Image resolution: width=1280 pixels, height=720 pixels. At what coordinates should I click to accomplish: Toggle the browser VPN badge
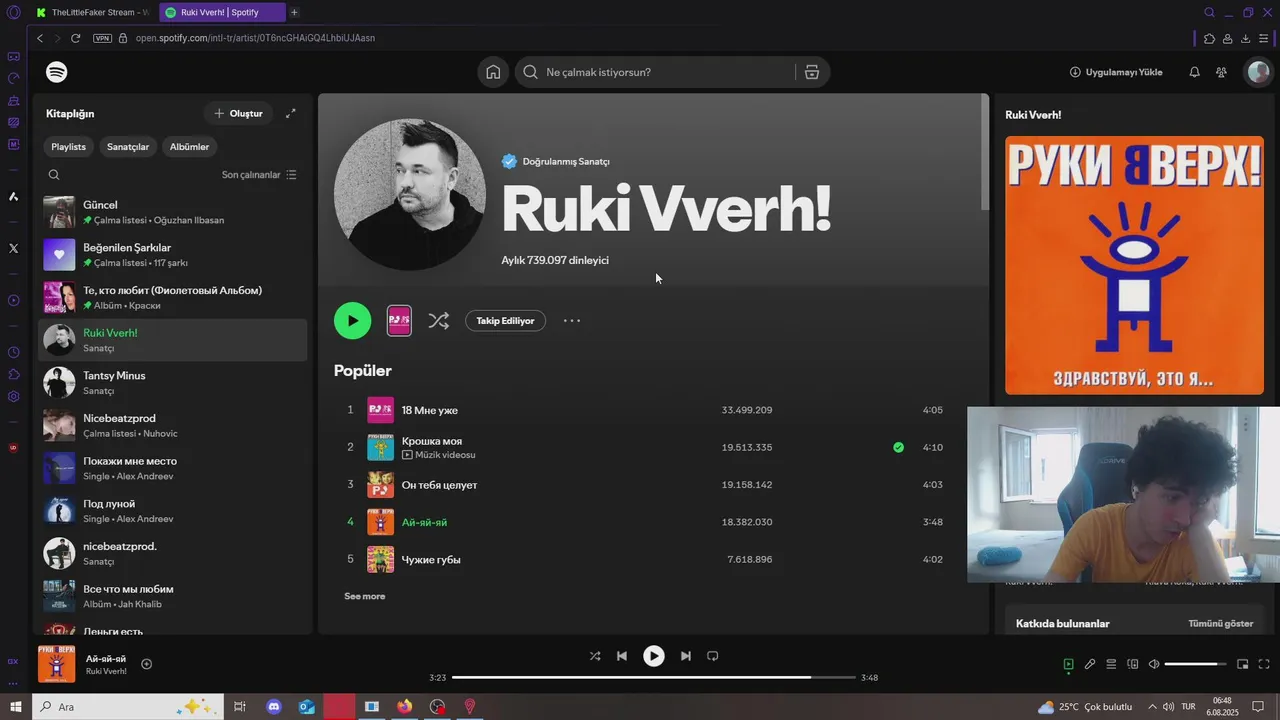pos(102,38)
